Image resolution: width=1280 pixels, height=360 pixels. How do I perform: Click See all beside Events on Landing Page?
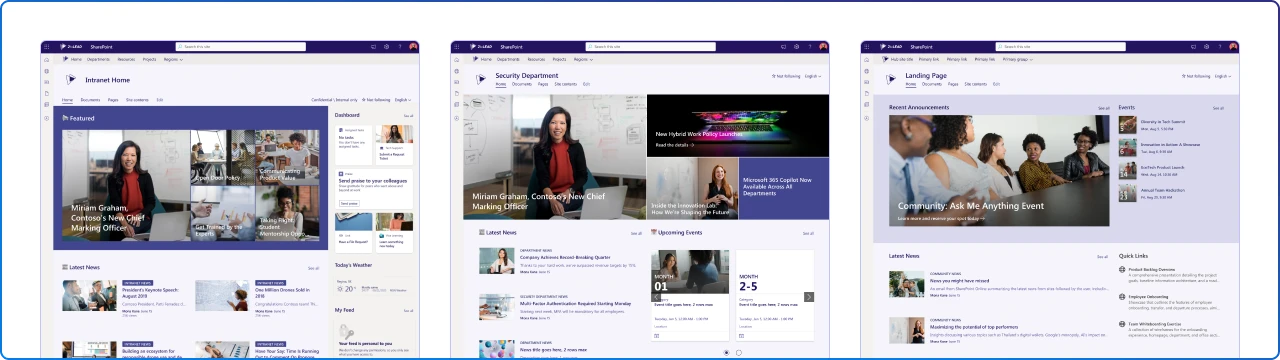pos(1218,108)
